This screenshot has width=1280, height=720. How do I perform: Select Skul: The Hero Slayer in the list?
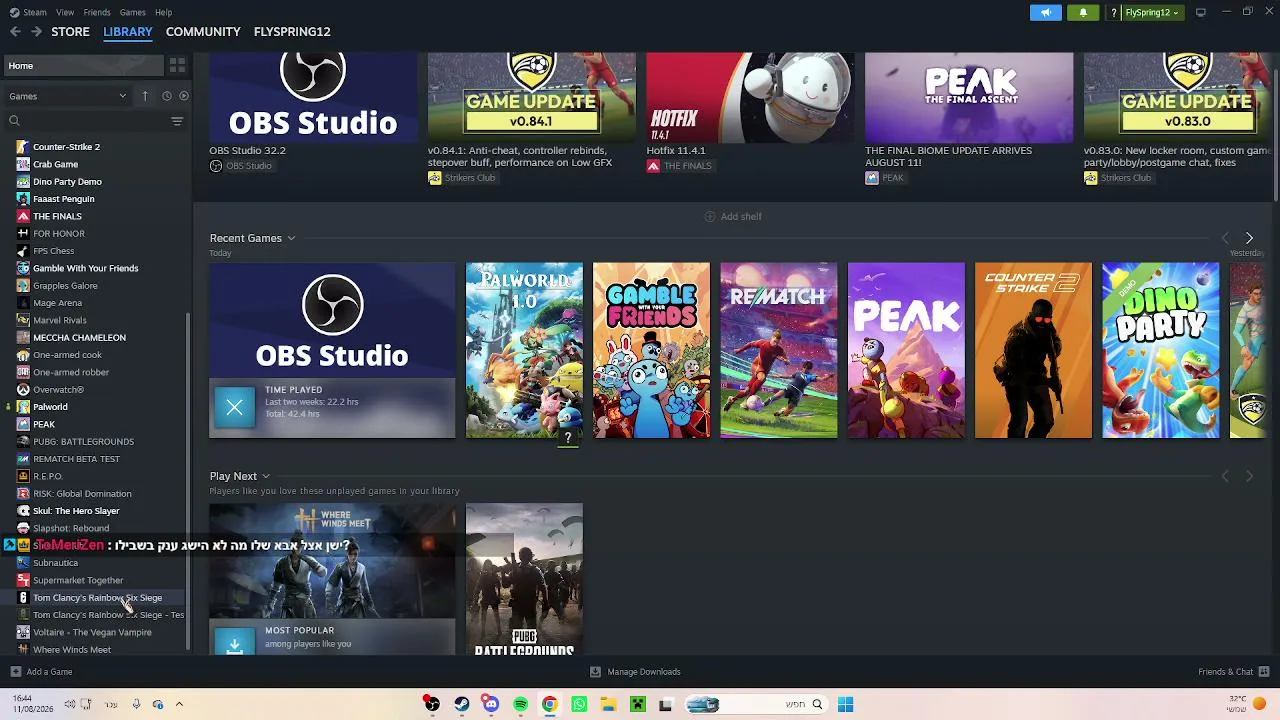click(76, 511)
